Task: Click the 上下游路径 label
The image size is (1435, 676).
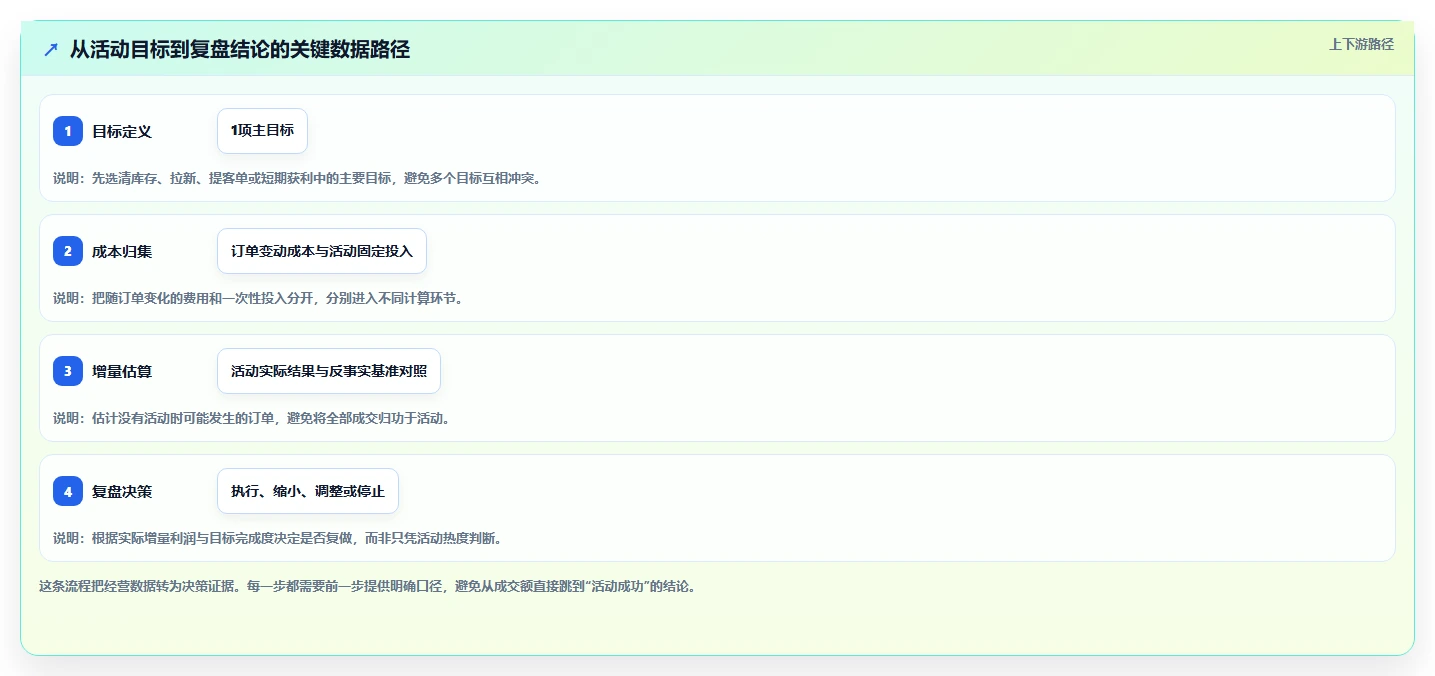Action: click(x=1361, y=44)
